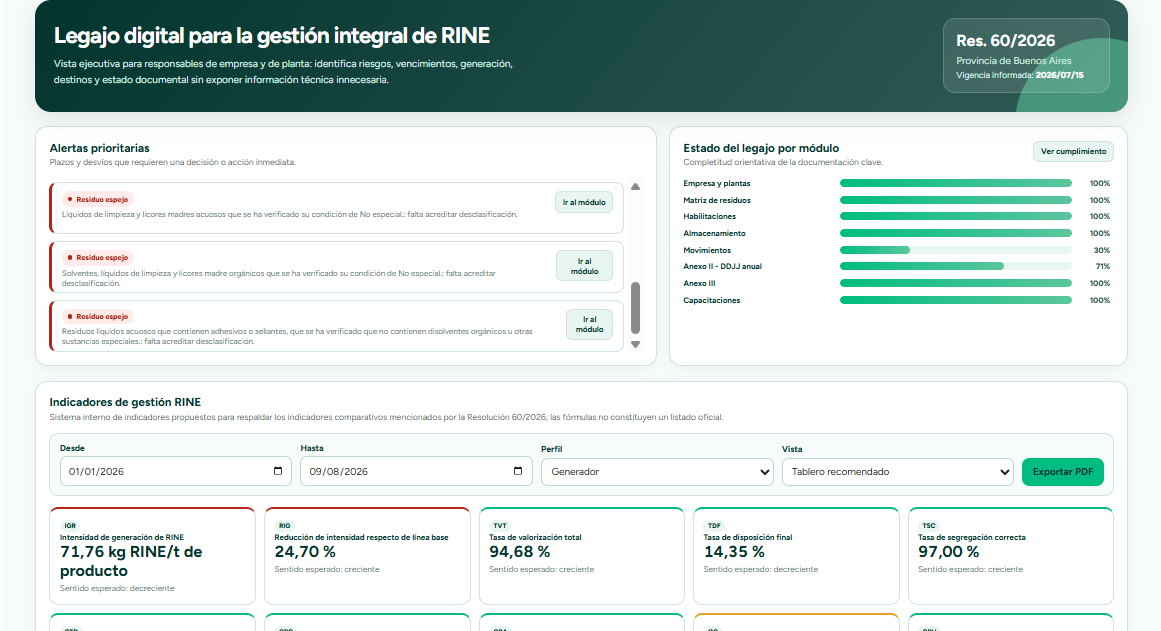
Task: Click the Almacenamiento module label
Action: tap(715, 233)
